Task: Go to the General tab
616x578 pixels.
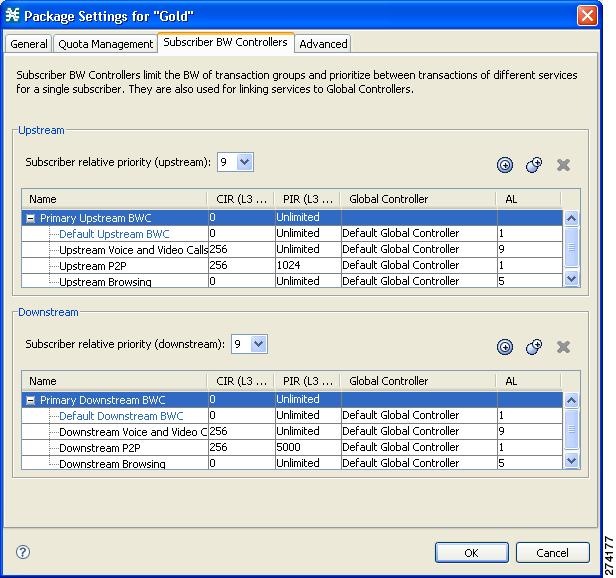Action: point(29,44)
